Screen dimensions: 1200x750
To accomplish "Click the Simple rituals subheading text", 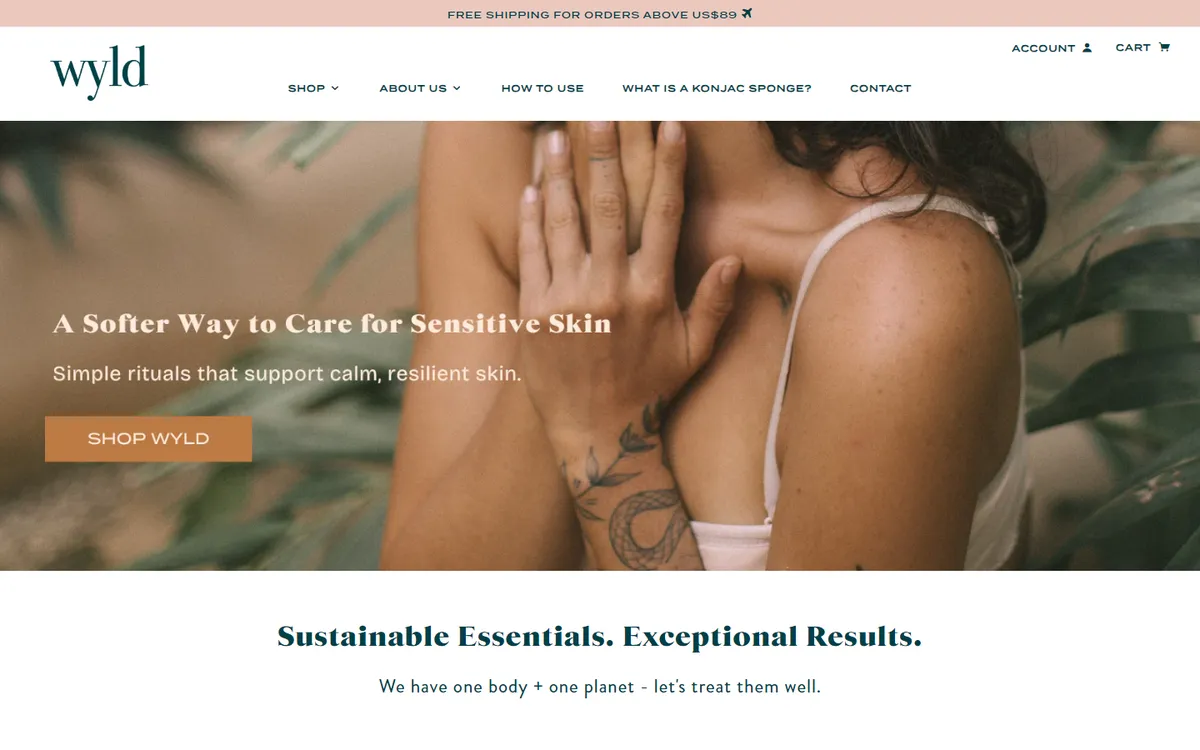I will click(x=287, y=374).
